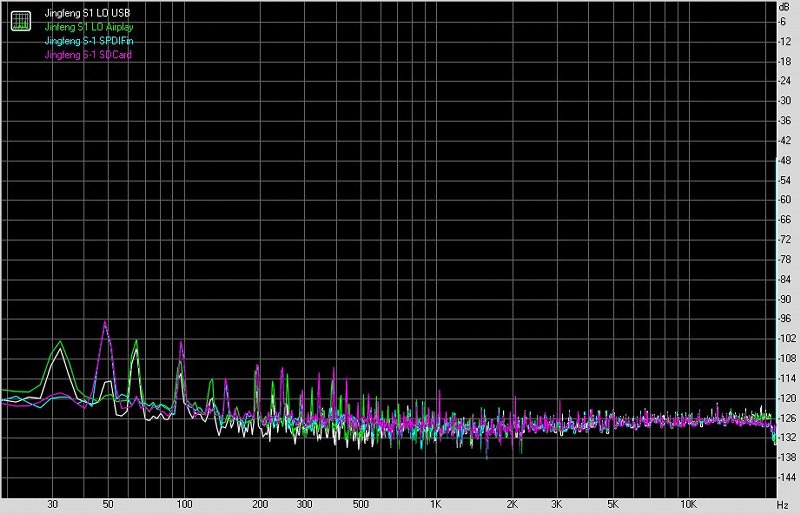Click the 10K frequency axis label
800x513 pixels.
click(x=688, y=504)
